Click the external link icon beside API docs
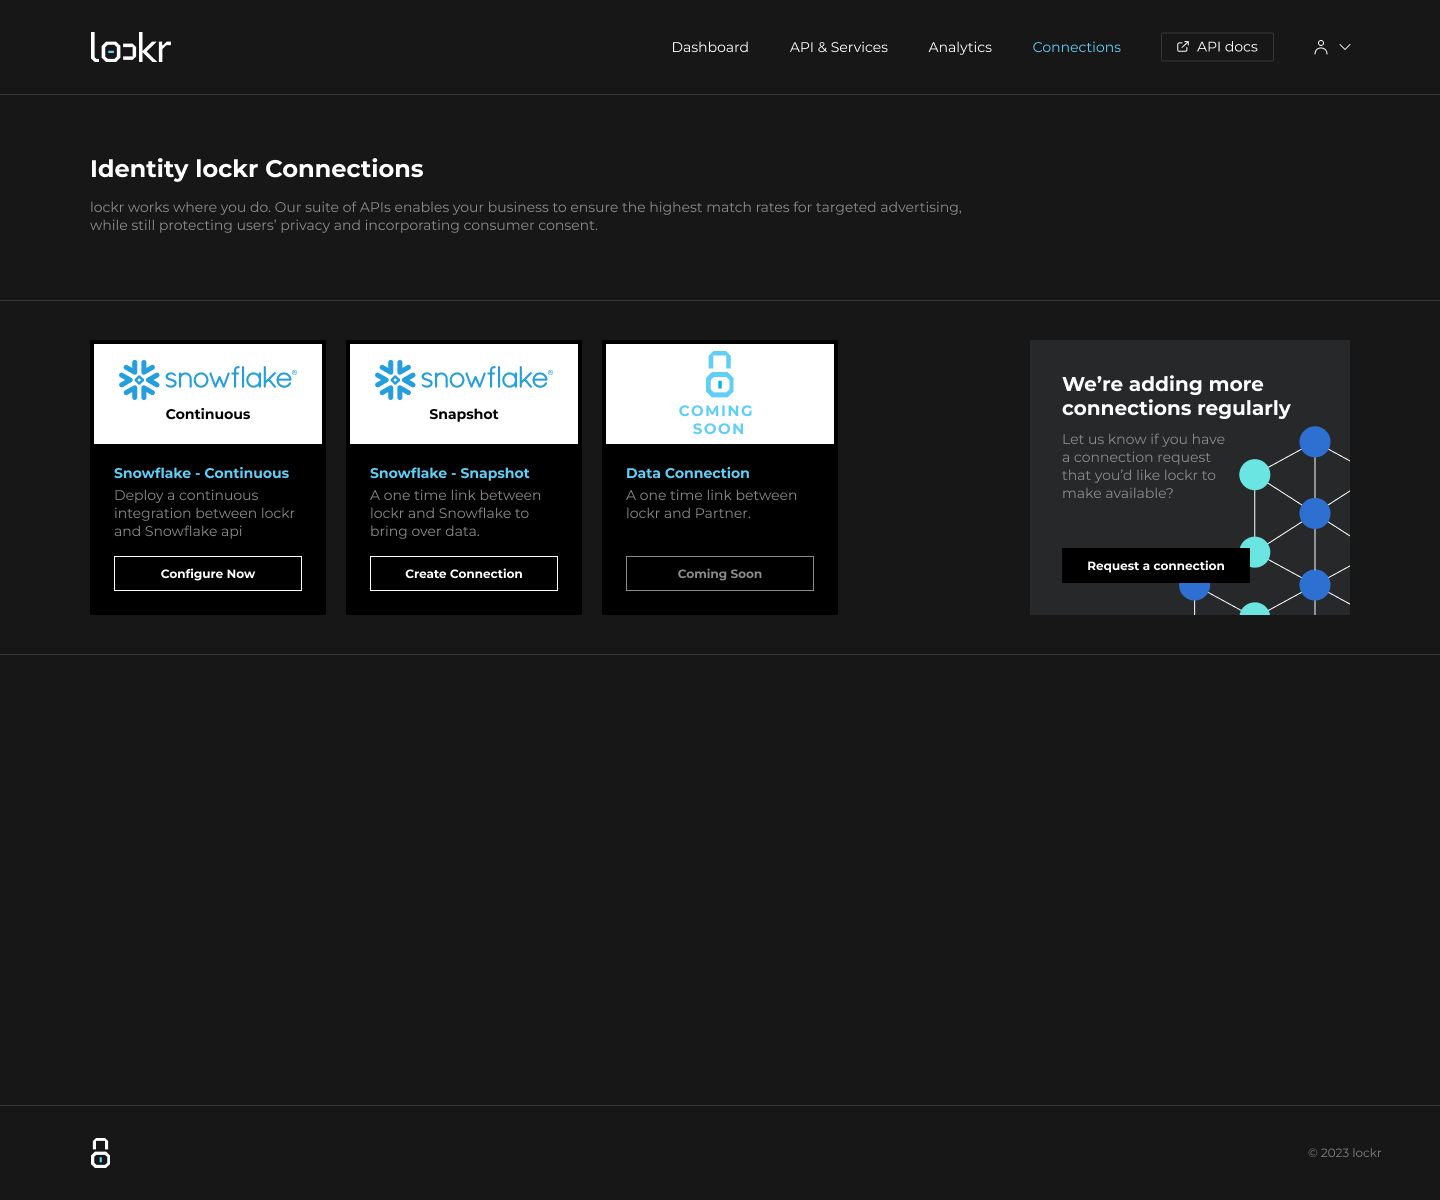Screen dimensions: 1440x1200 1183,47
